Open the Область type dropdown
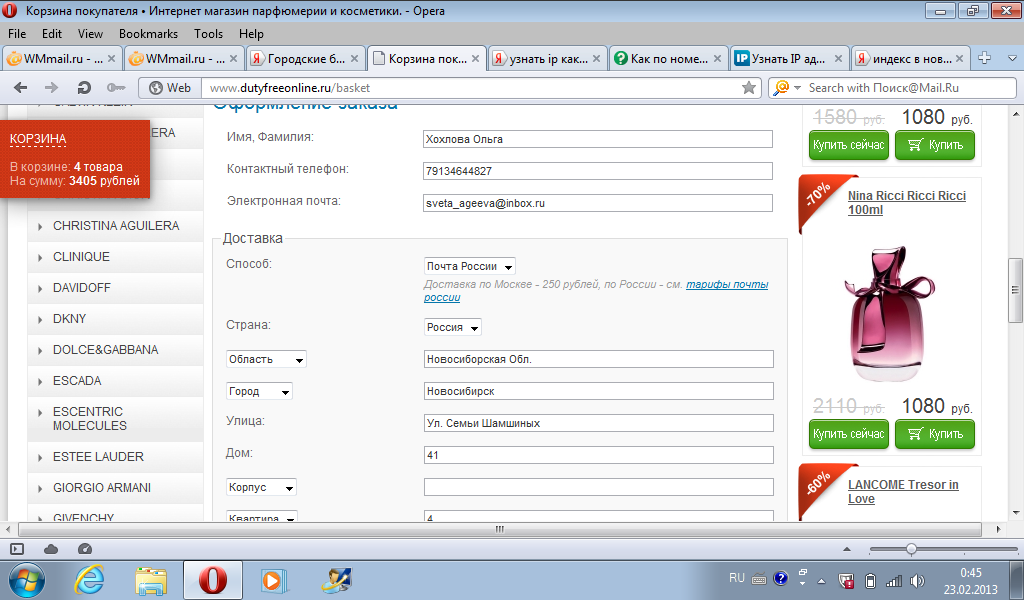This screenshot has width=1024, height=600. (x=266, y=359)
